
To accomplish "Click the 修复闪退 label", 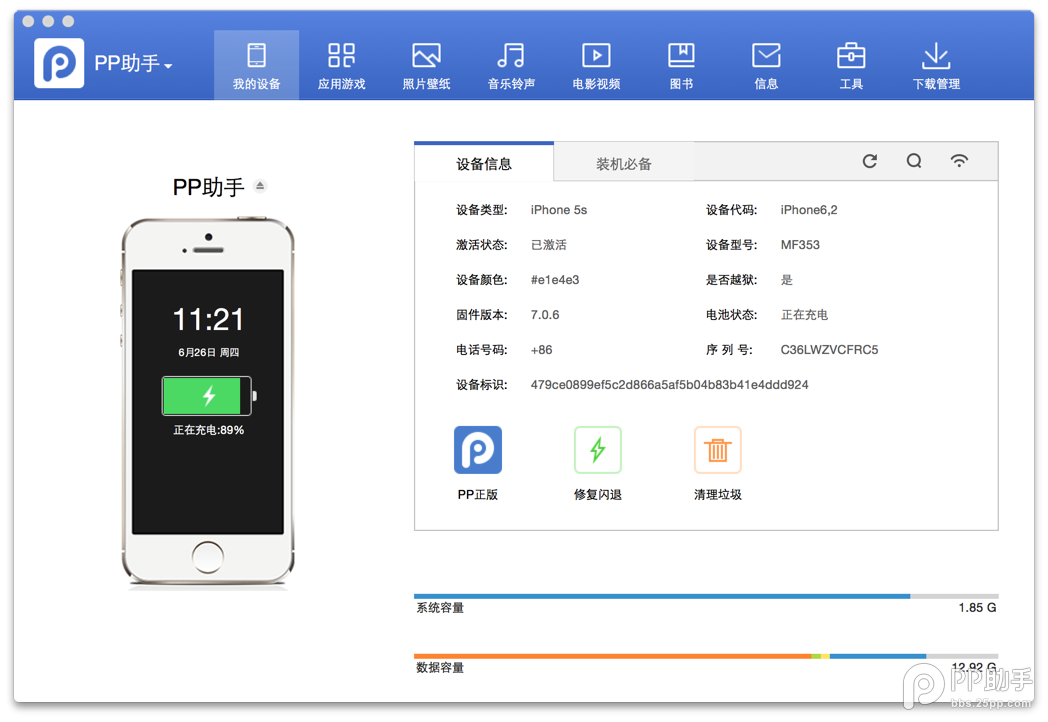I will 598,495.
